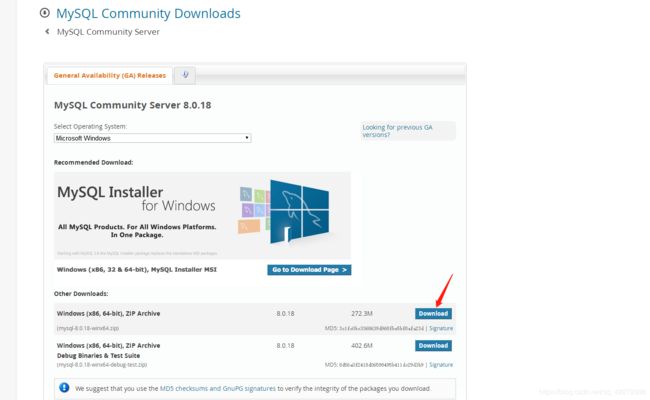
Task: Click the MySQL Installer for Windows banner
Action: [202, 216]
